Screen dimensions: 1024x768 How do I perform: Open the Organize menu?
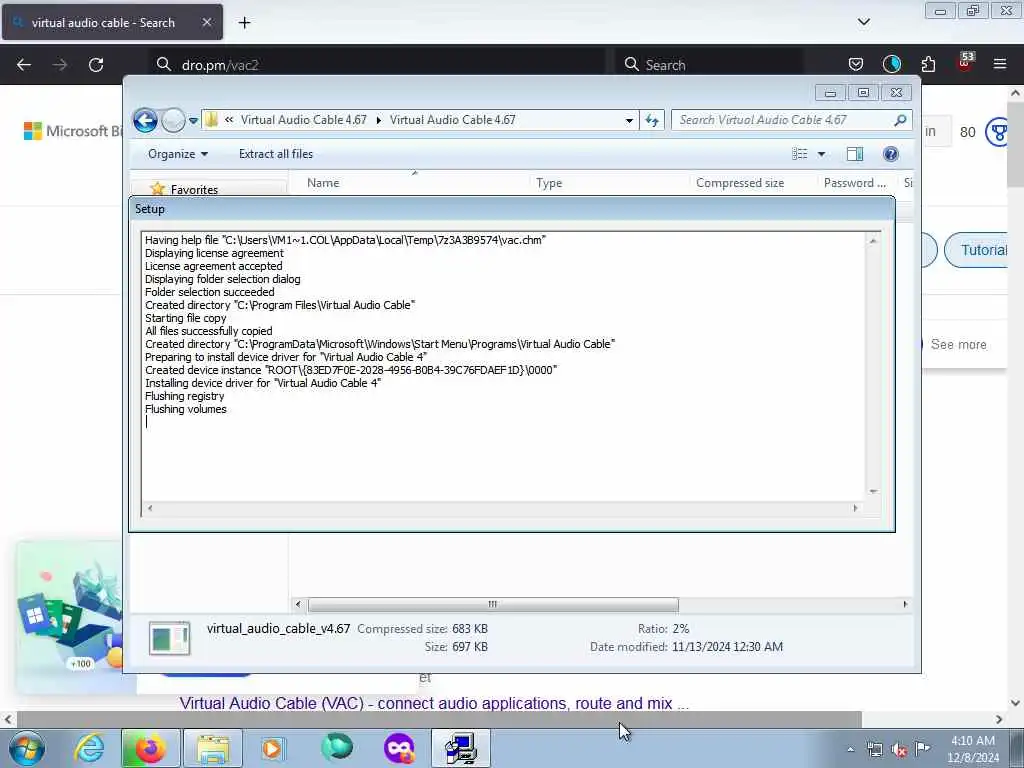(x=178, y=154)
